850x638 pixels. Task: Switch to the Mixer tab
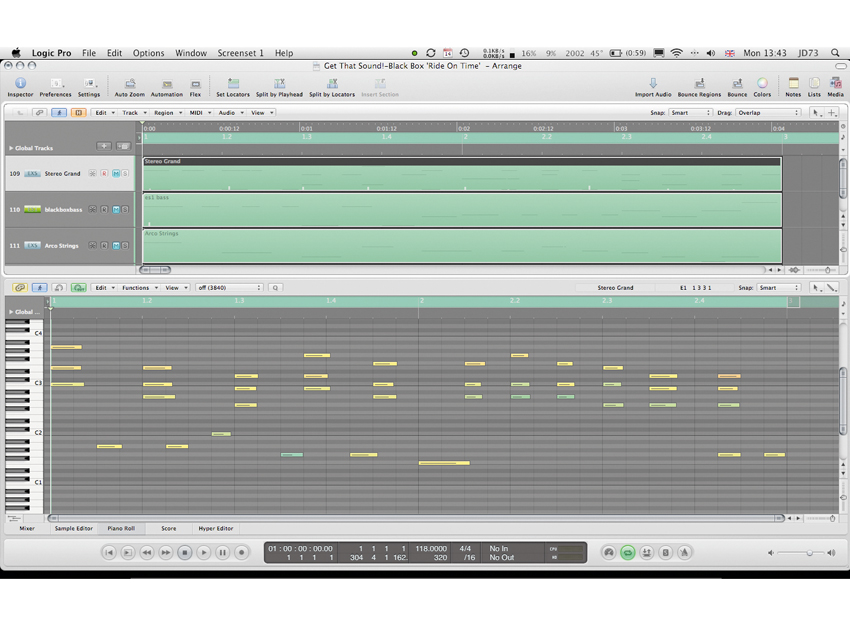(x=27, y=529)
